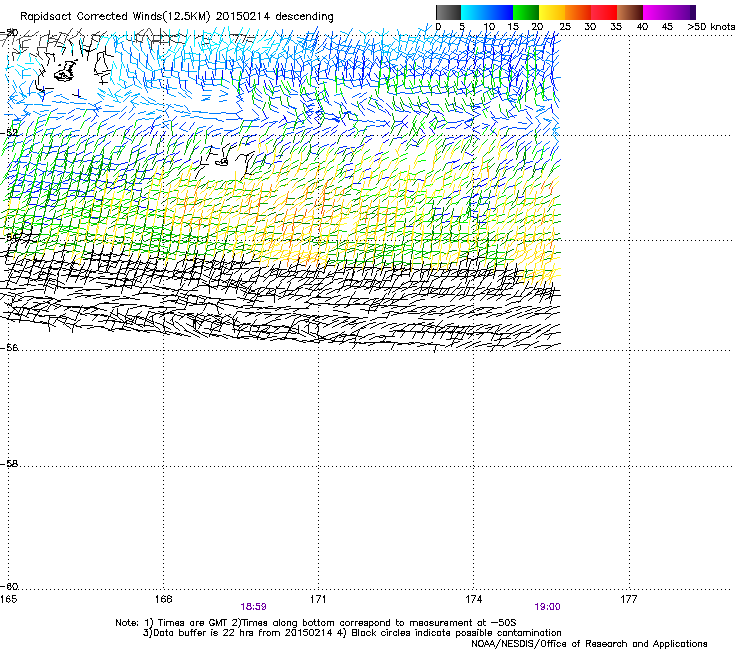Click longitude label '171' on bottom axis

(x=318, y=599)
